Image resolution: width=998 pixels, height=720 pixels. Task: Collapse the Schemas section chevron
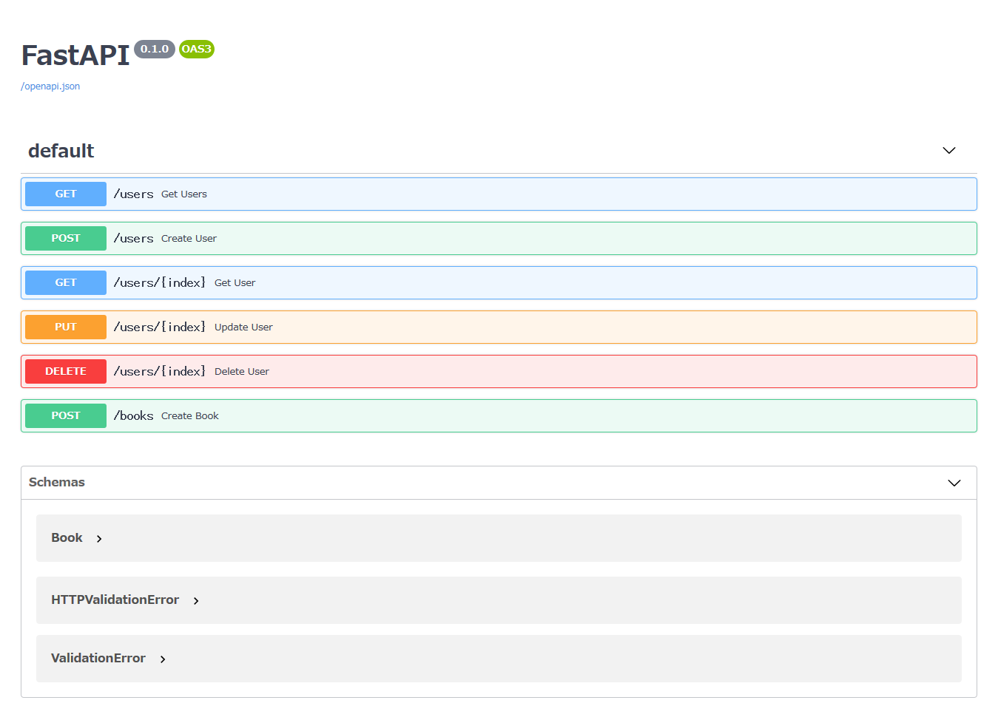[953, 483]
